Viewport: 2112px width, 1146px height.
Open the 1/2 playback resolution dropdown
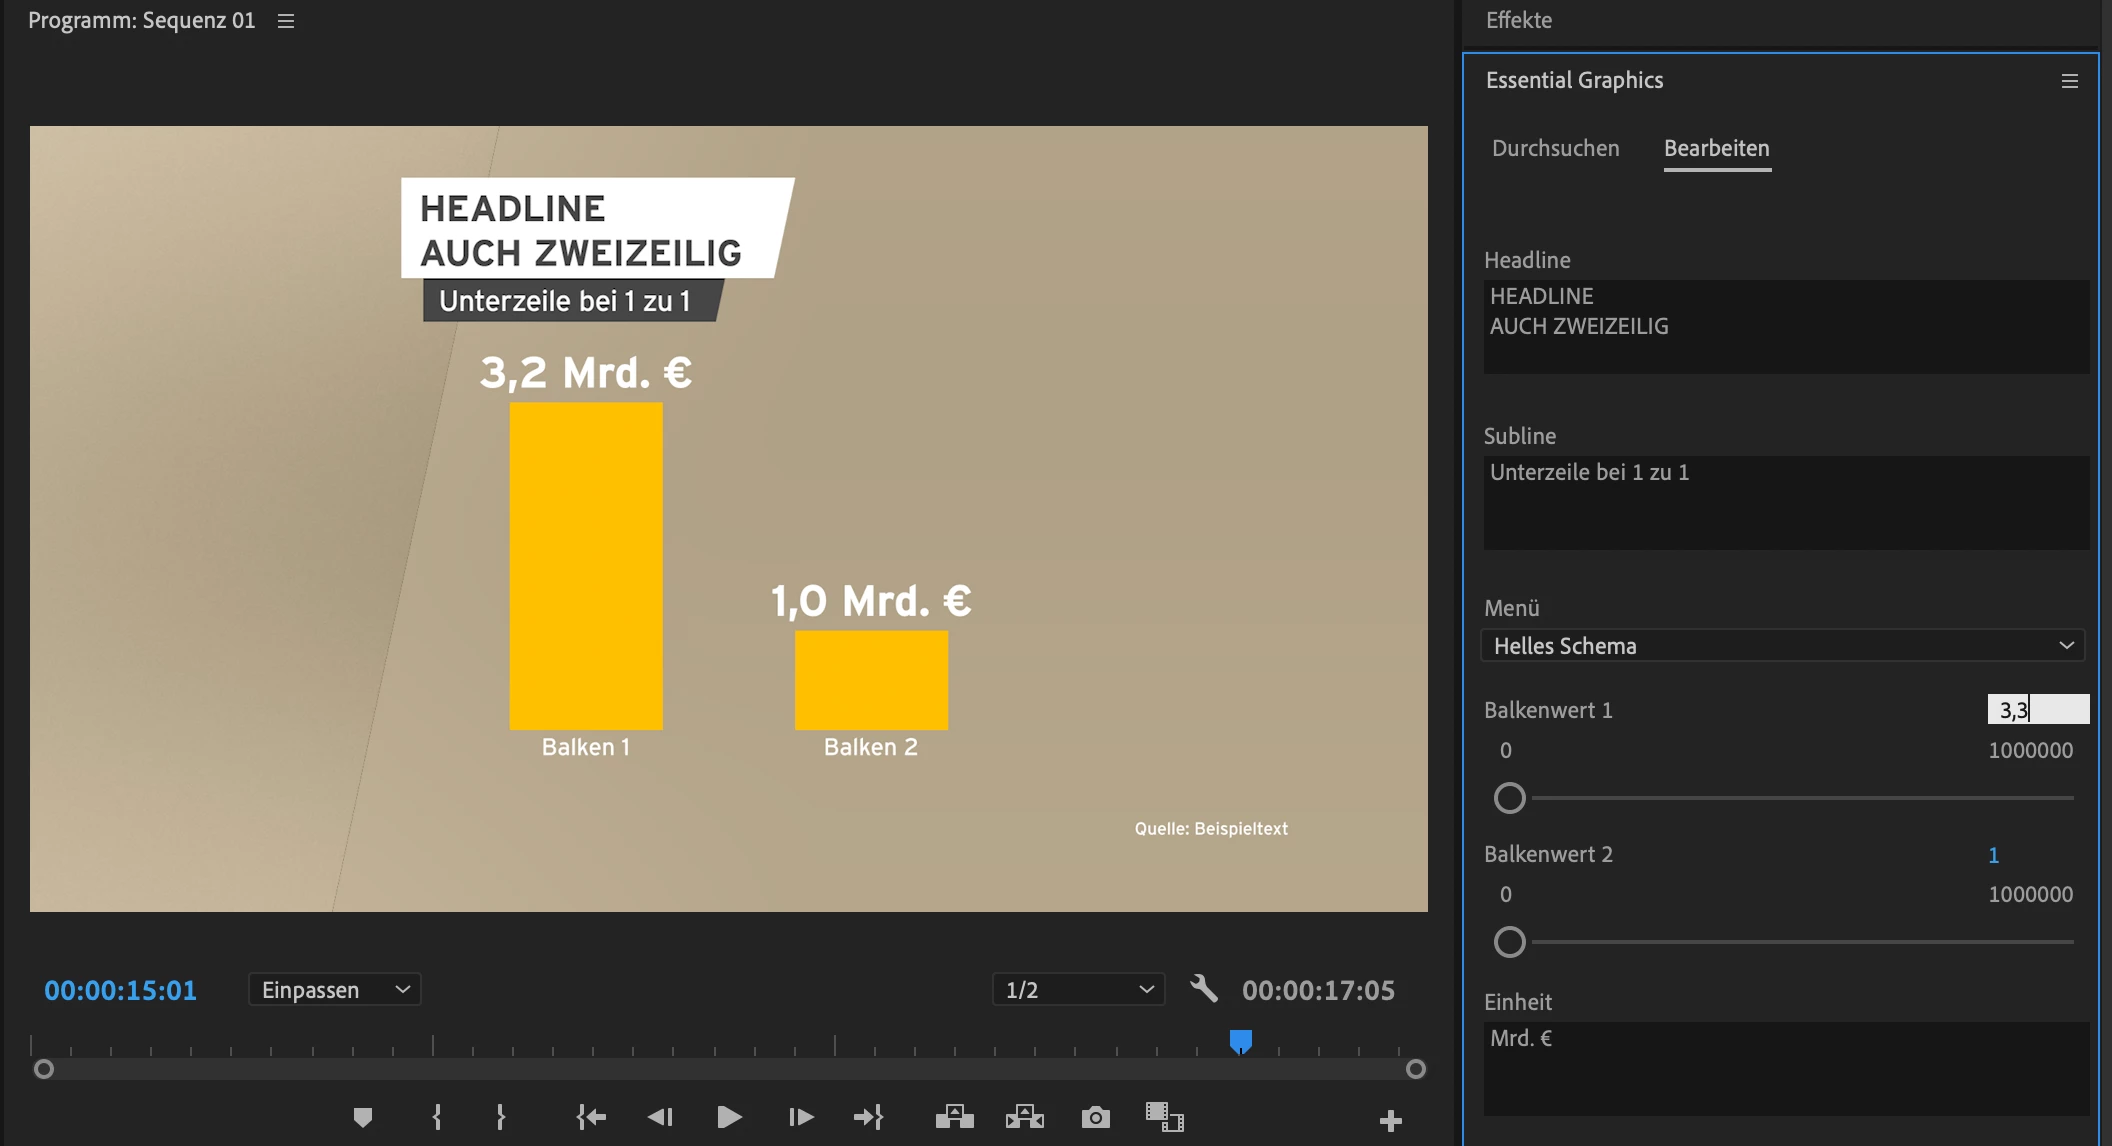tap(1078, 990)
